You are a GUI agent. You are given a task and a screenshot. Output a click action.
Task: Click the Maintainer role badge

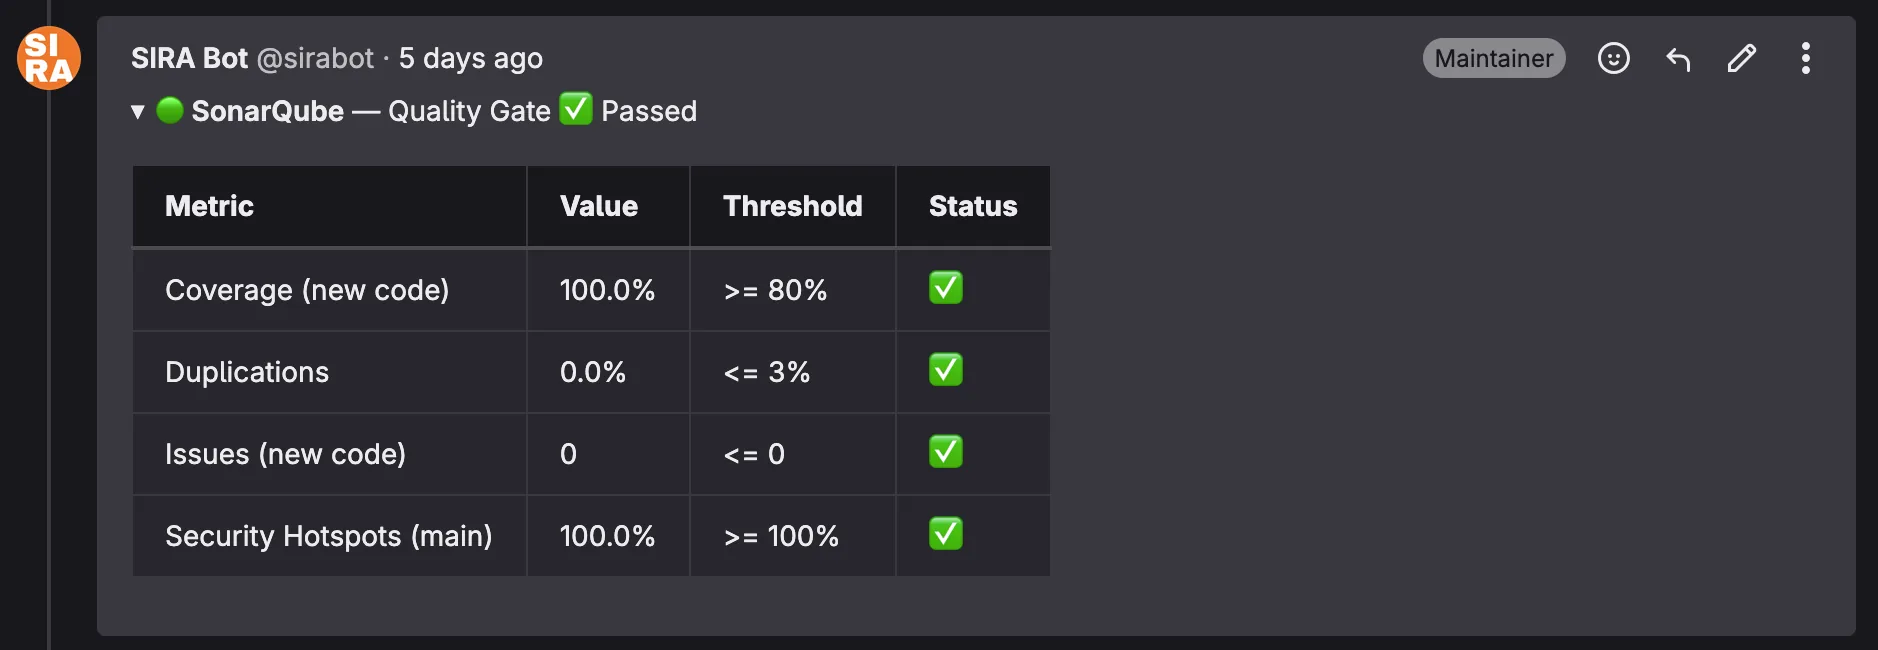coord(1493,58)
